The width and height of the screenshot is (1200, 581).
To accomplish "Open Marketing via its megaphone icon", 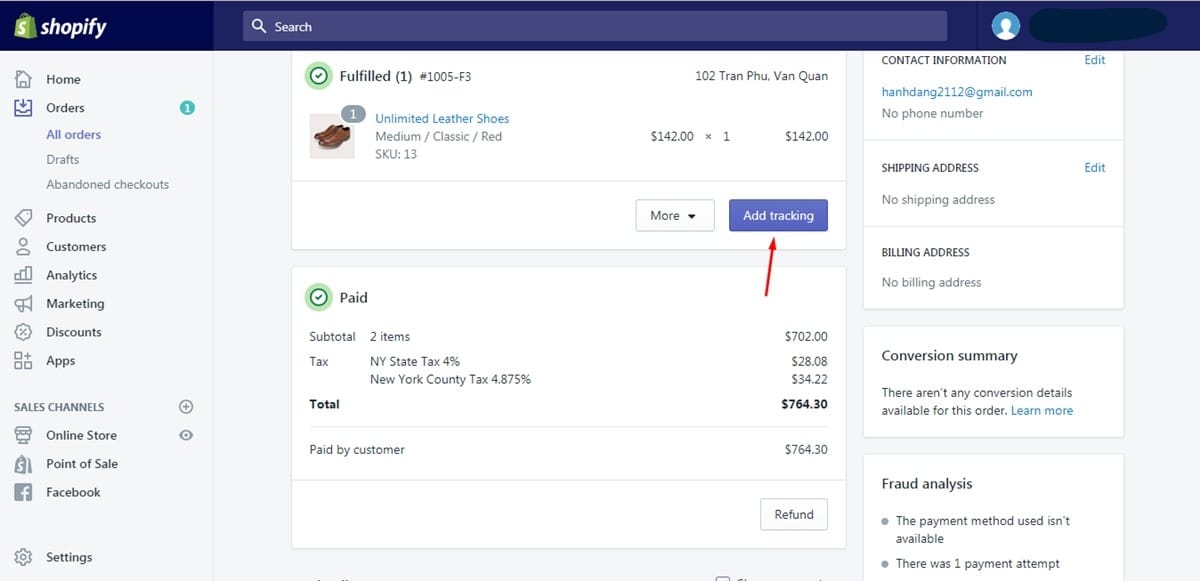I will pyautogui.click(x=25, y=303).
